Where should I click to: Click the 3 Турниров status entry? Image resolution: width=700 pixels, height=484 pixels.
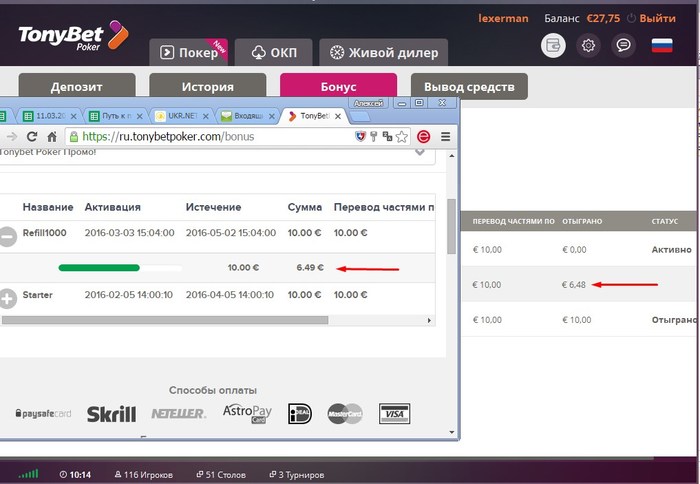pyautogui.click(x=296, y=475)
